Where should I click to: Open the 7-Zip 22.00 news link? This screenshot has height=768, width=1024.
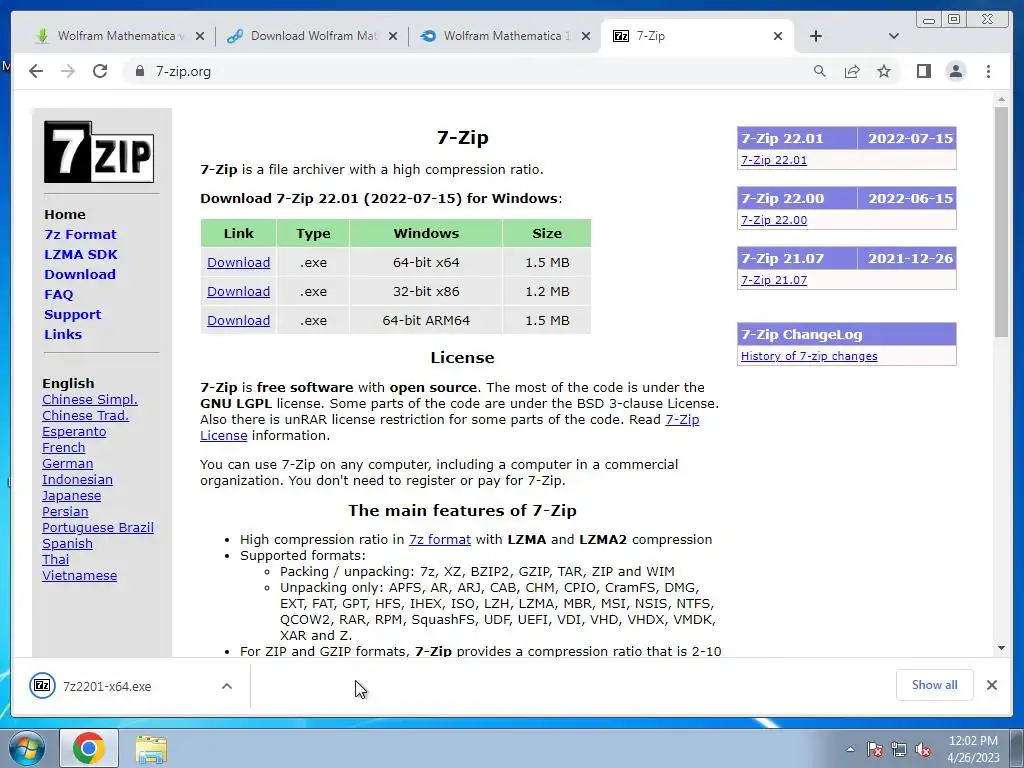tap(774, 220)
